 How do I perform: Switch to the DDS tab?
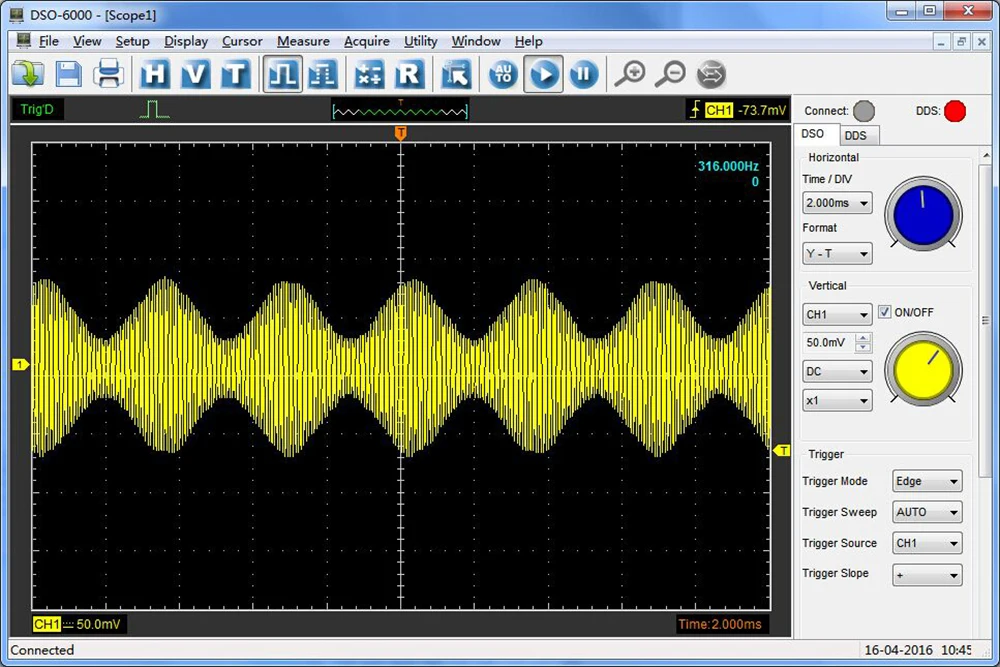[855, 135]
